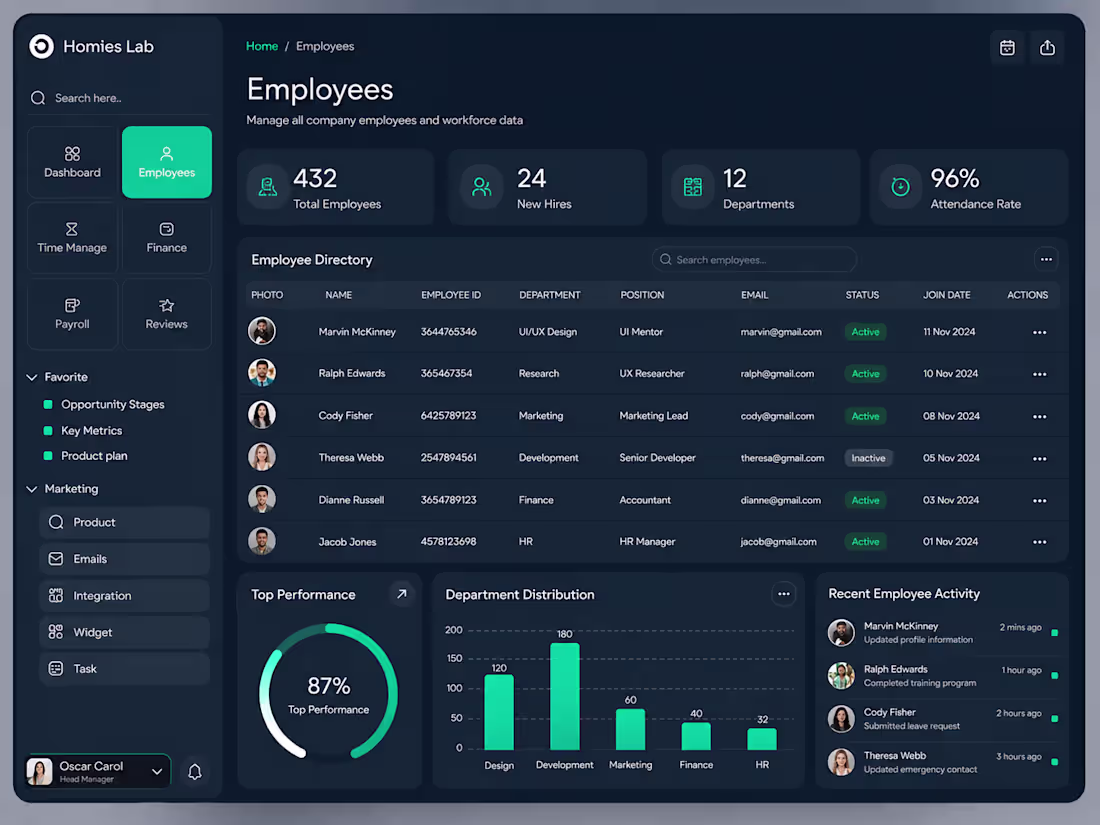
Task: Collapse the Favorite section
Action: point(32,377)
